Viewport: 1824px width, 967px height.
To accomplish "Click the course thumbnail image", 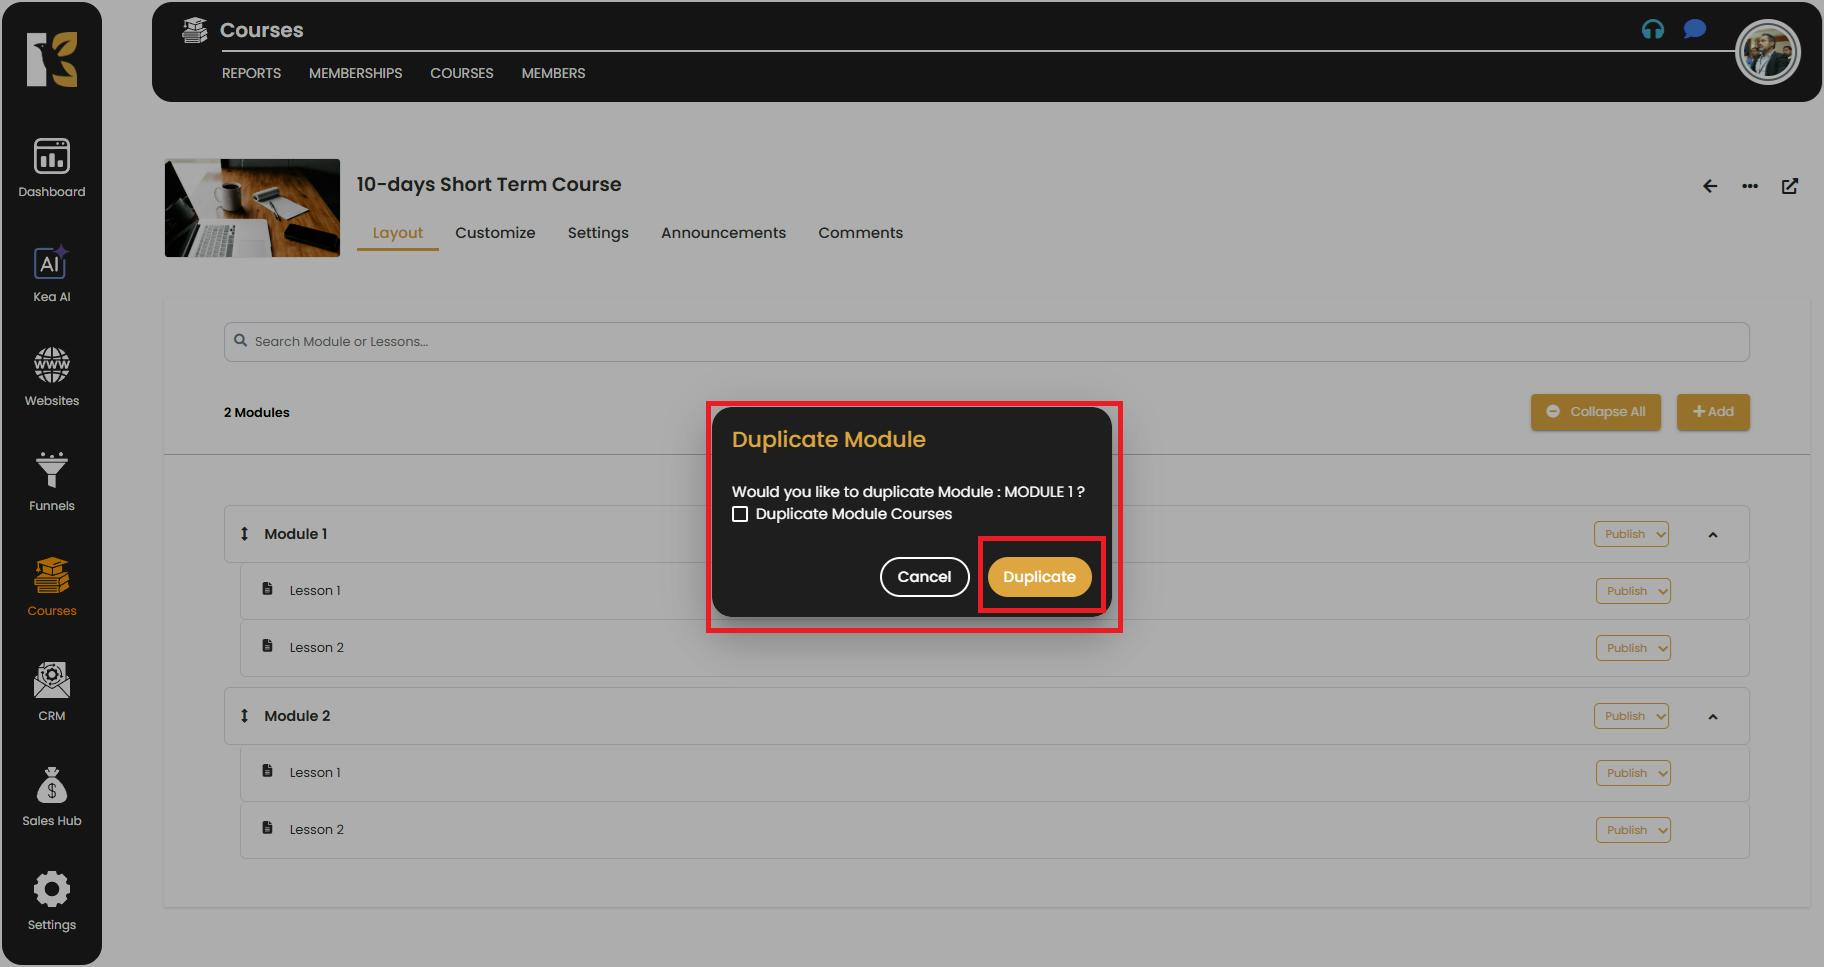I will click(x=252, y=208).
